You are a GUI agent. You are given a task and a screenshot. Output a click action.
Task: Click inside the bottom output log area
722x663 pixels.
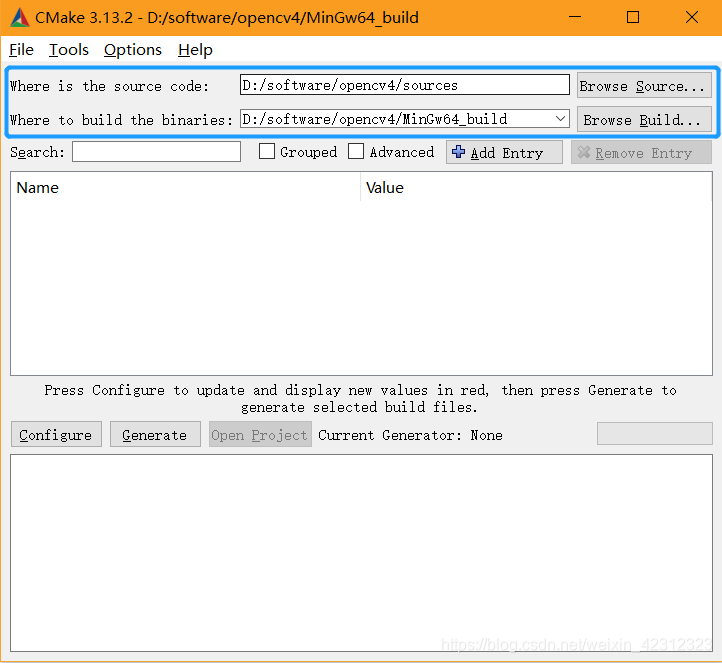(x=361, y=552)
